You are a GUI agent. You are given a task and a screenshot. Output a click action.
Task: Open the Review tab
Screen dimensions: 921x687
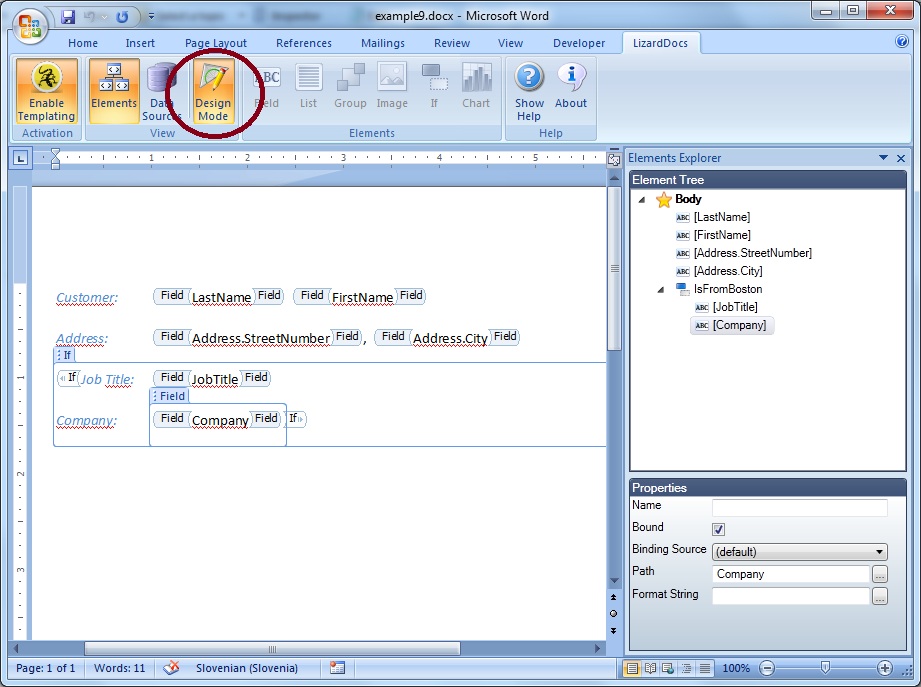point(452,43)
